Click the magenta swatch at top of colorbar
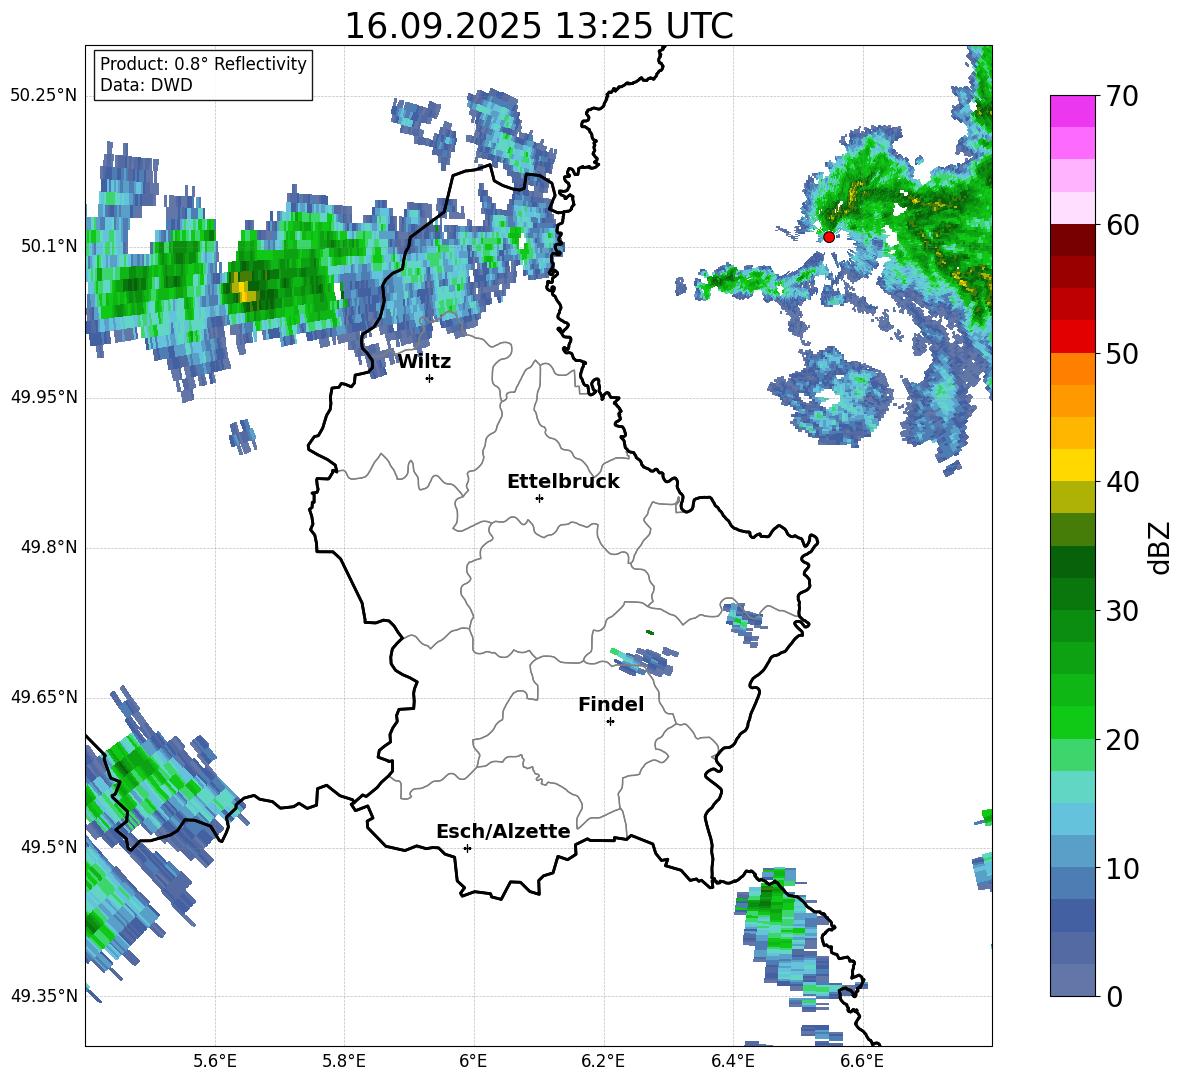This screenshot has width=1184, height=1081. (1072, 111)
